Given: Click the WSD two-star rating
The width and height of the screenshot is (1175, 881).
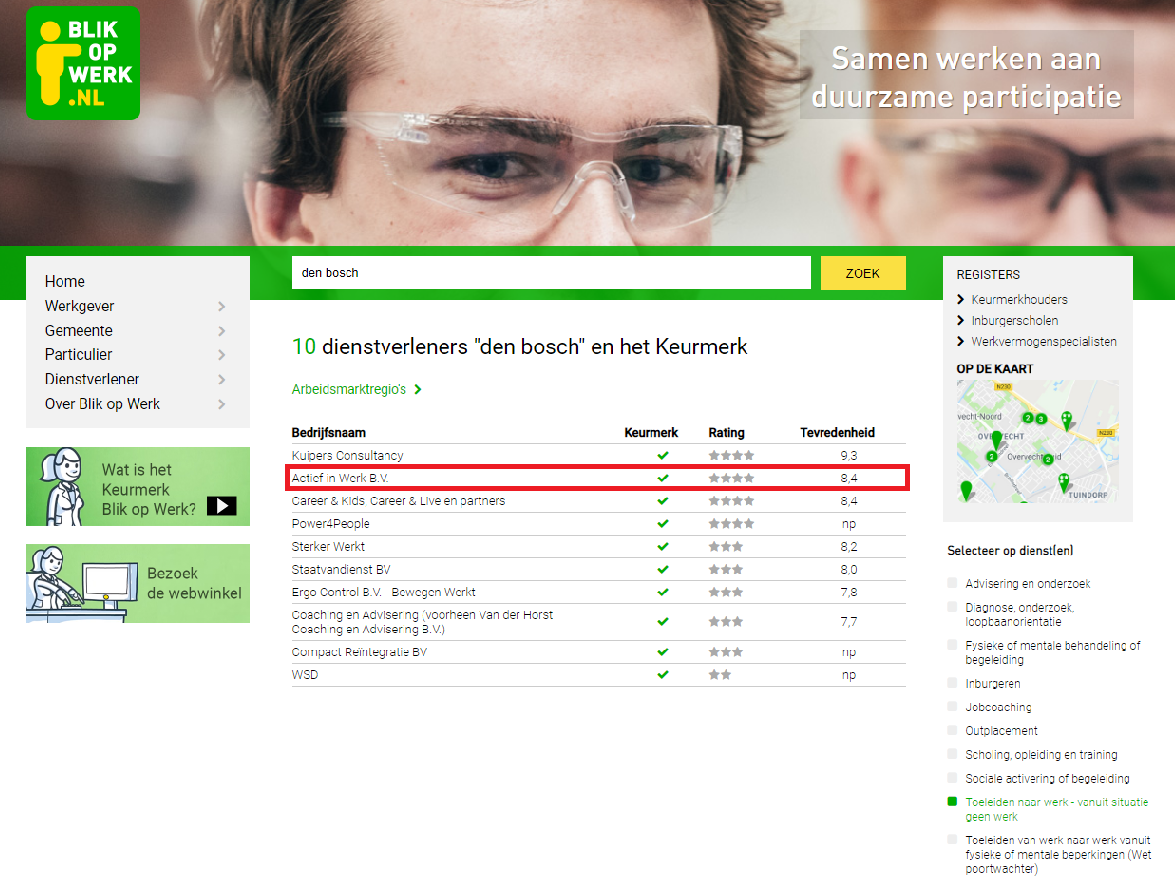Looking at the screenshot, I should coord(720,675).
